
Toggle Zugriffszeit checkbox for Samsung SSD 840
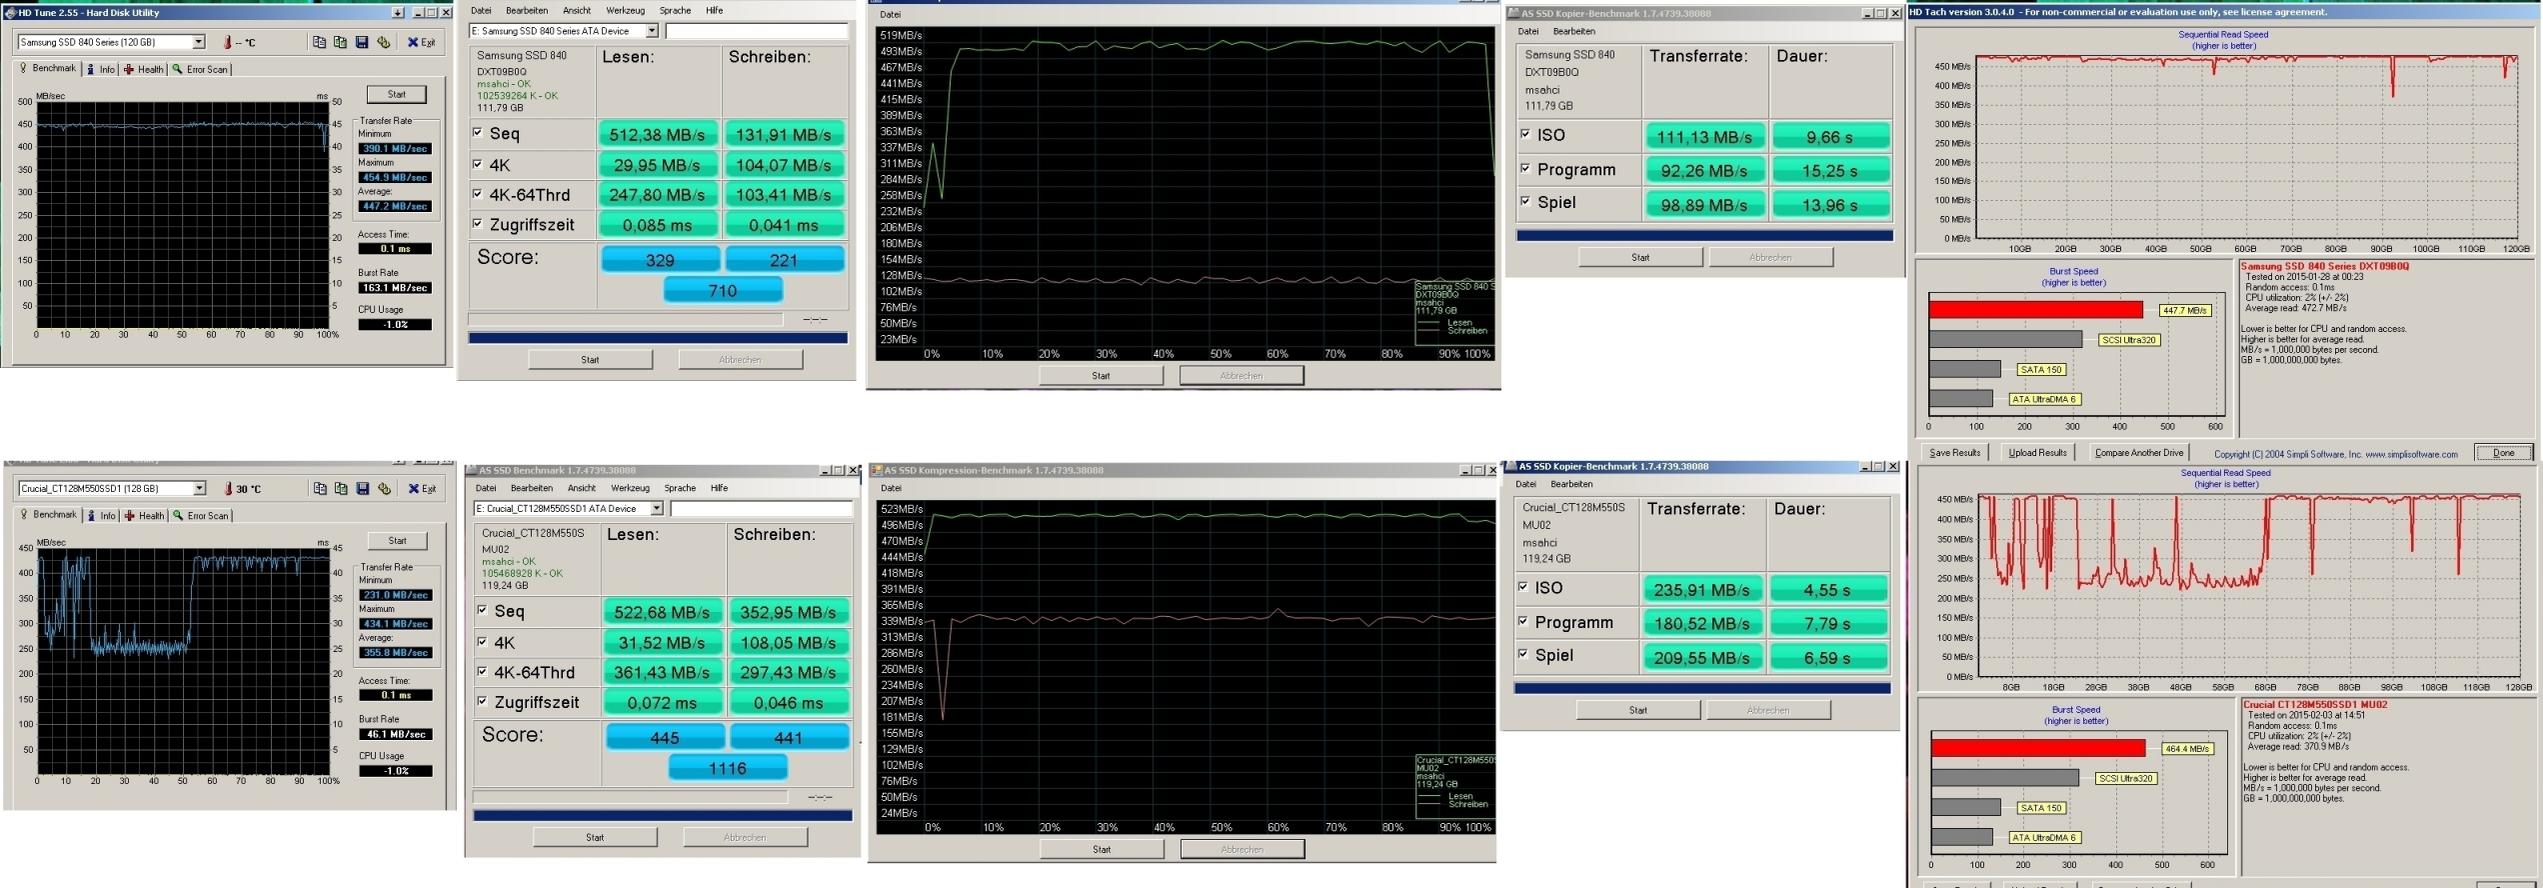477,224
